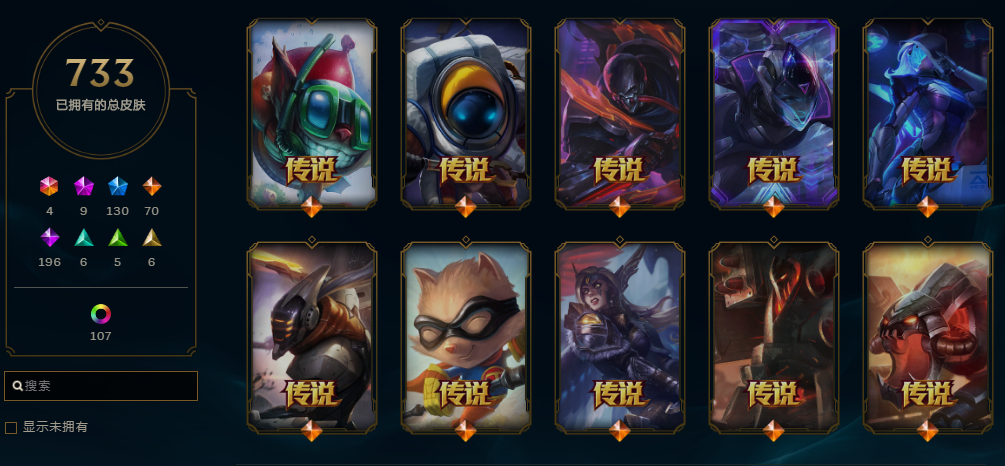Image resolution: width=1005 pixels, height=466 pixels.
Task: Toggle the 显示未拥有 checkbox
Action: [11, 428]
